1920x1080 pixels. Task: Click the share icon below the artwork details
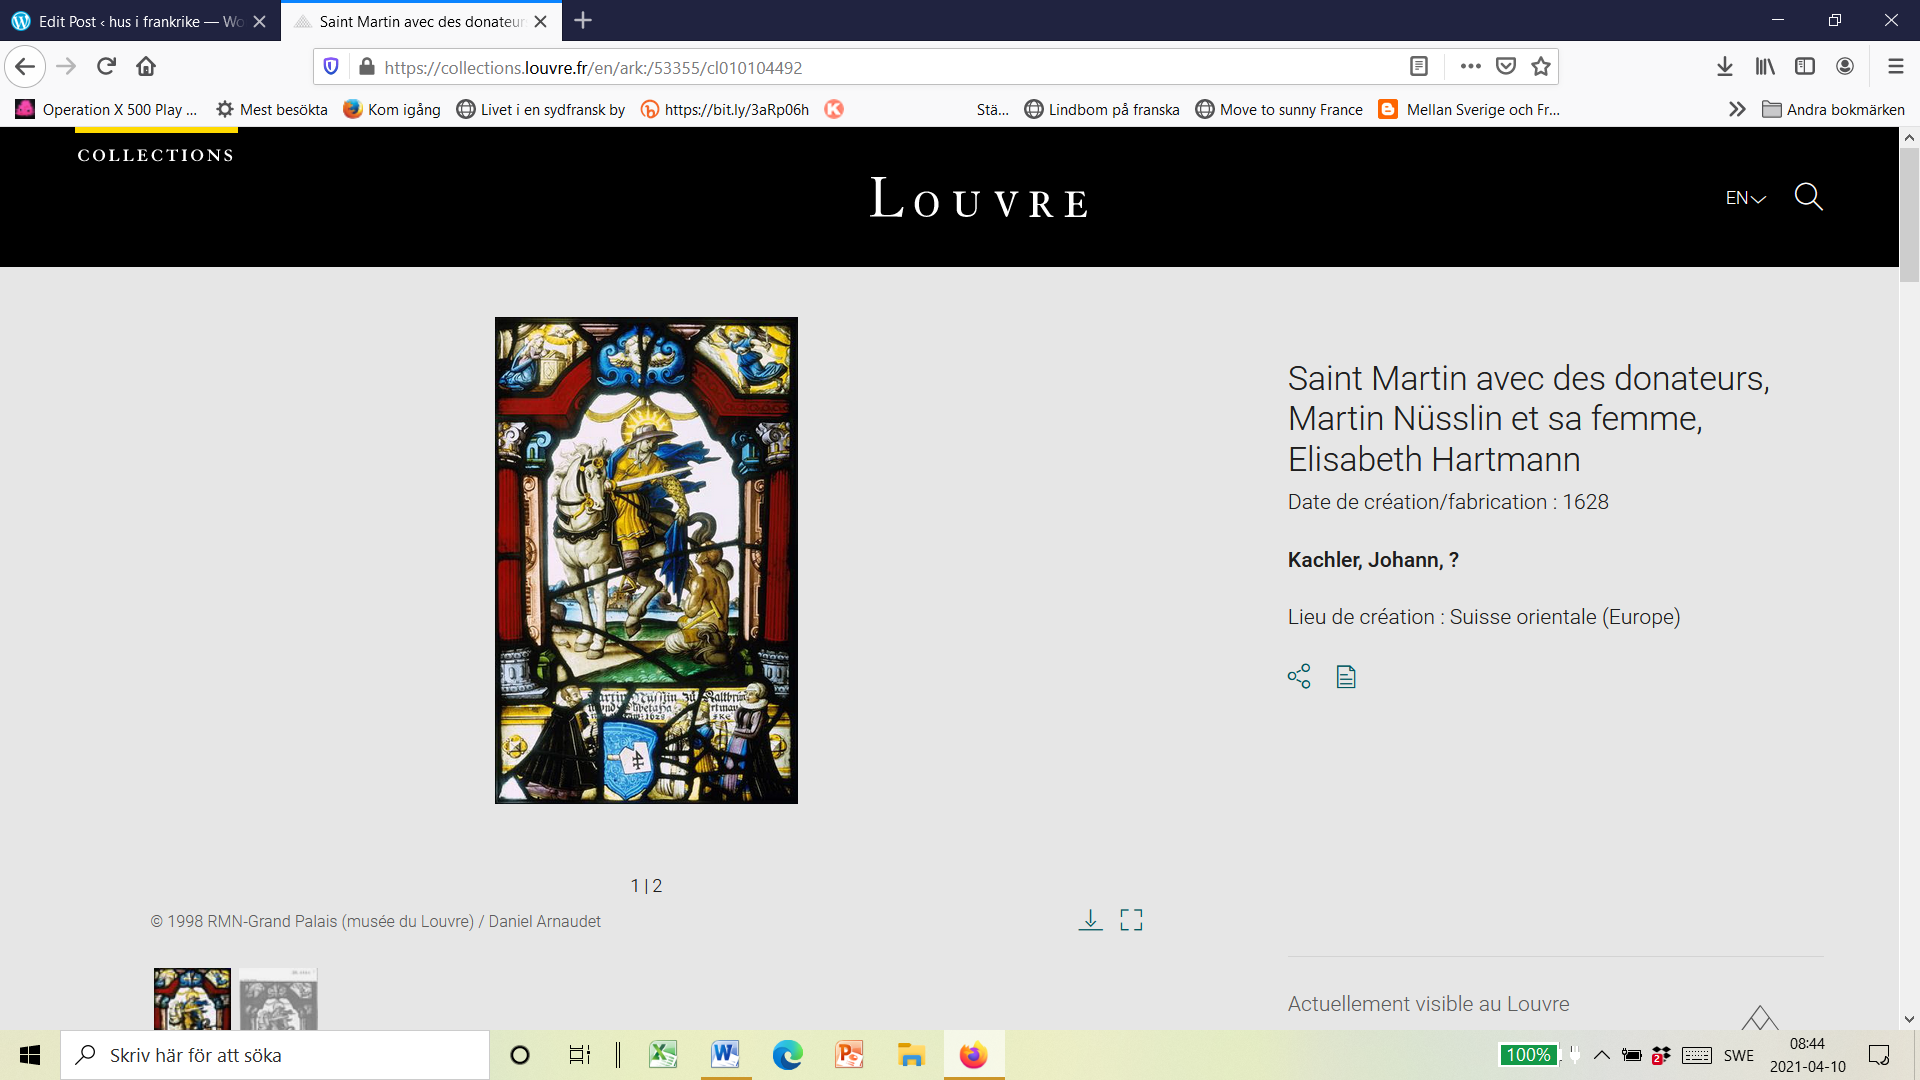tap(1299, 677)
